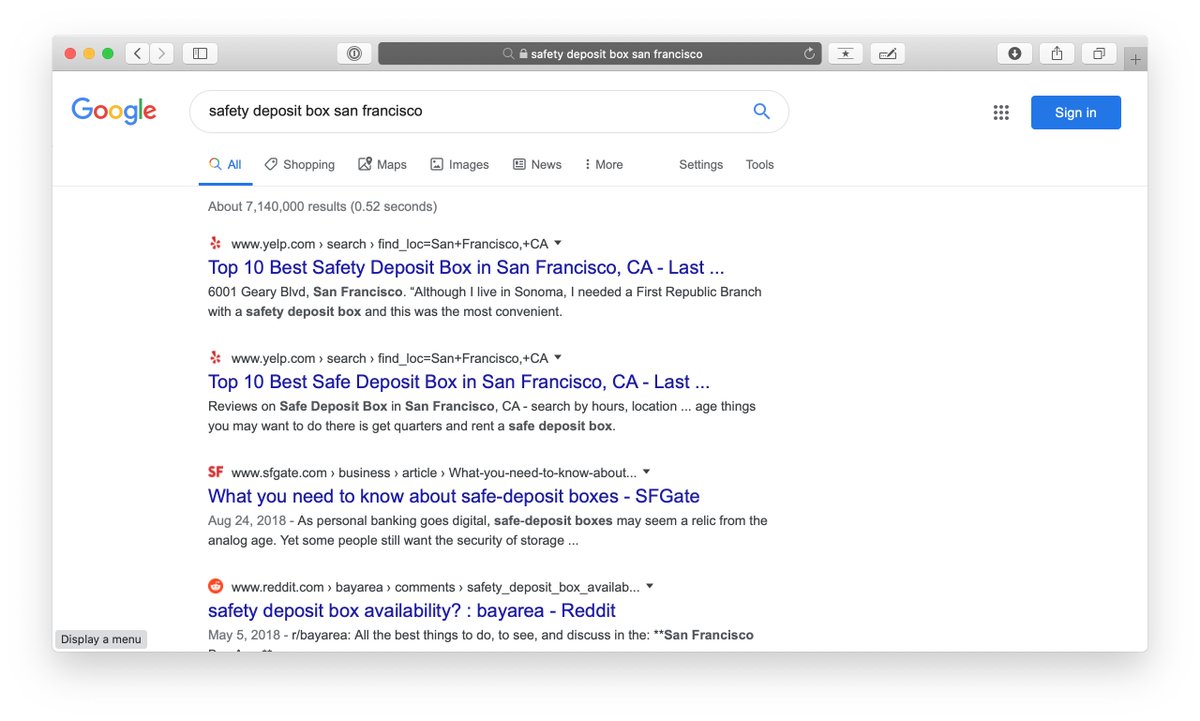This screenshot has height=721, width=1200.
Task: Open the SFGate safe-deposit boxes article
Action: point(454,496)
